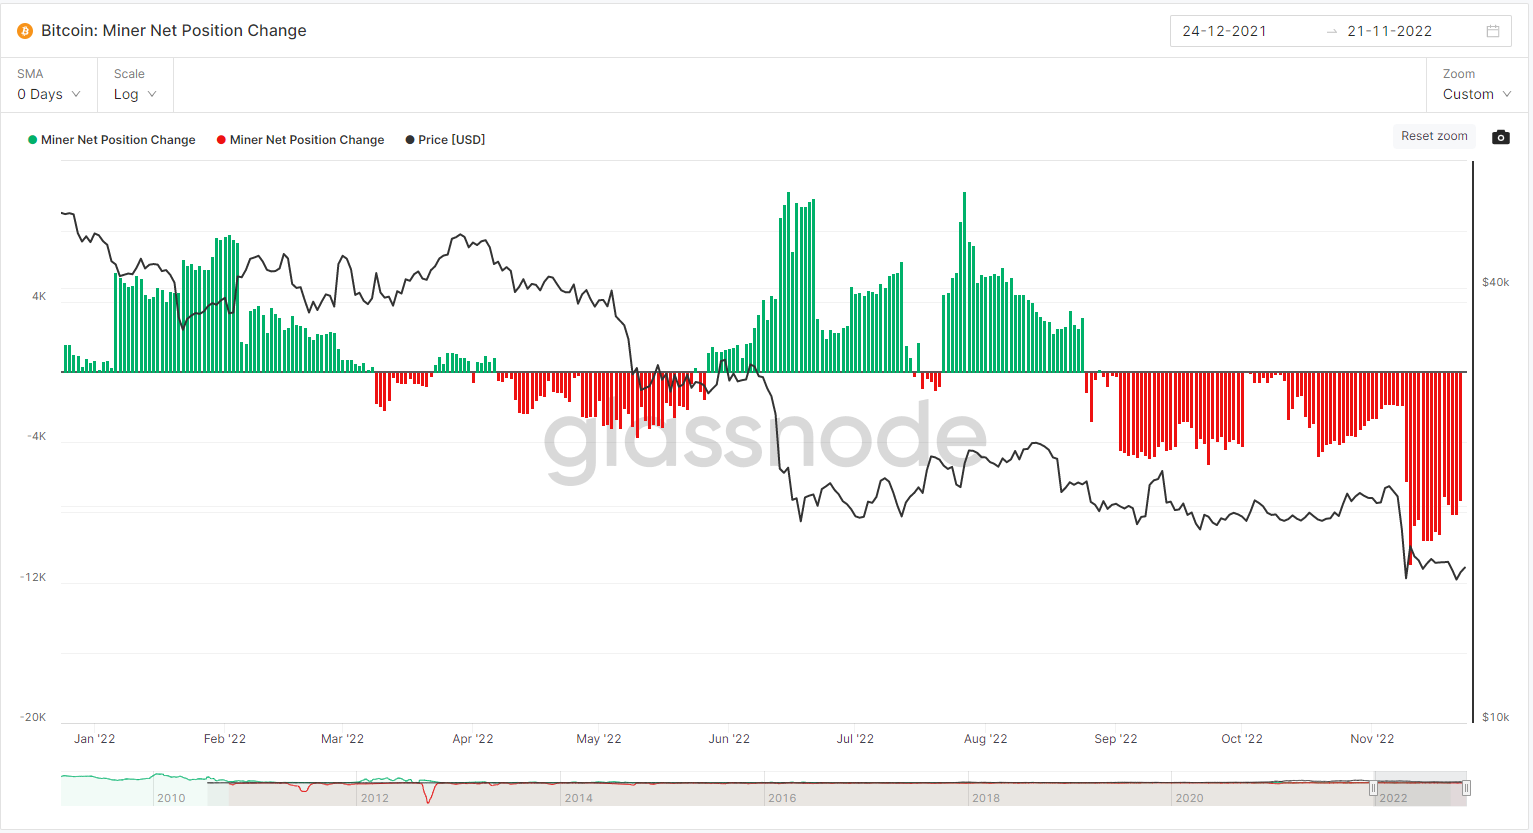Click 2020 in the navigator timeline
This screenshot has width=1533, height=833.
coord(1190,798)
